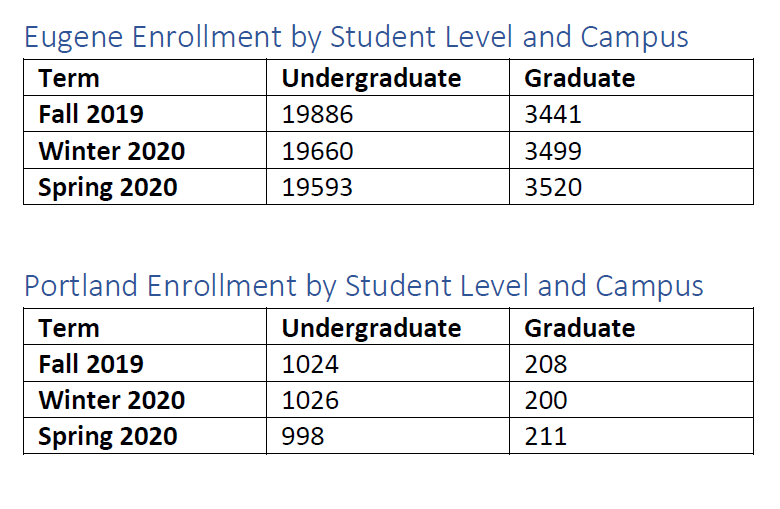
Task: Select the cell with value 3499
Action: 553,151
